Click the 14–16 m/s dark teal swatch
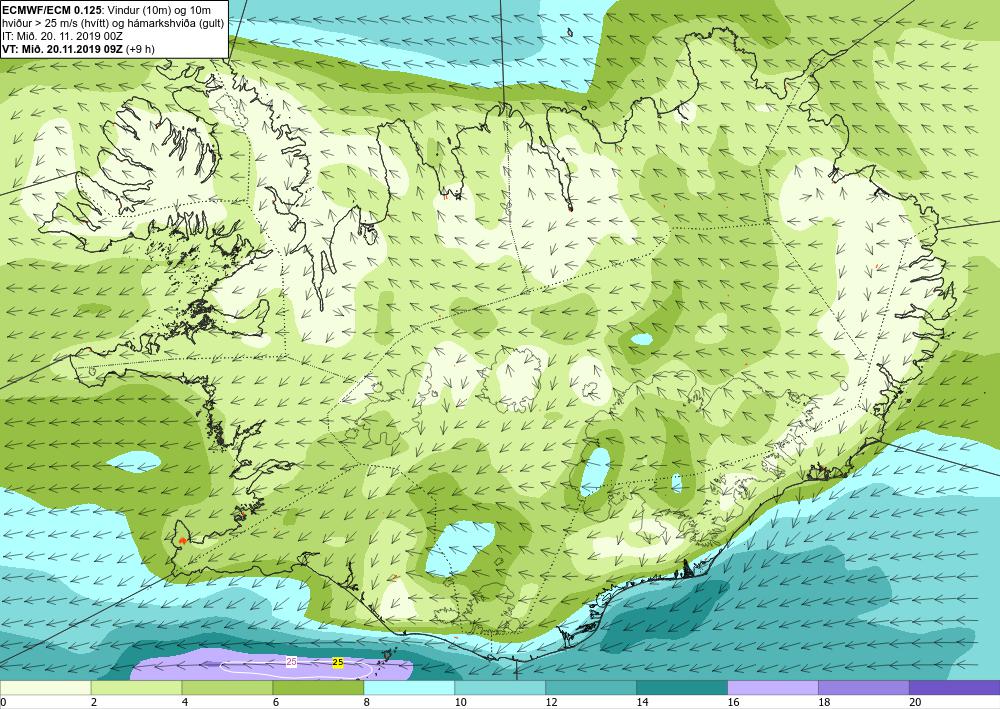1000x709 pixels. (x=682, y=688)
